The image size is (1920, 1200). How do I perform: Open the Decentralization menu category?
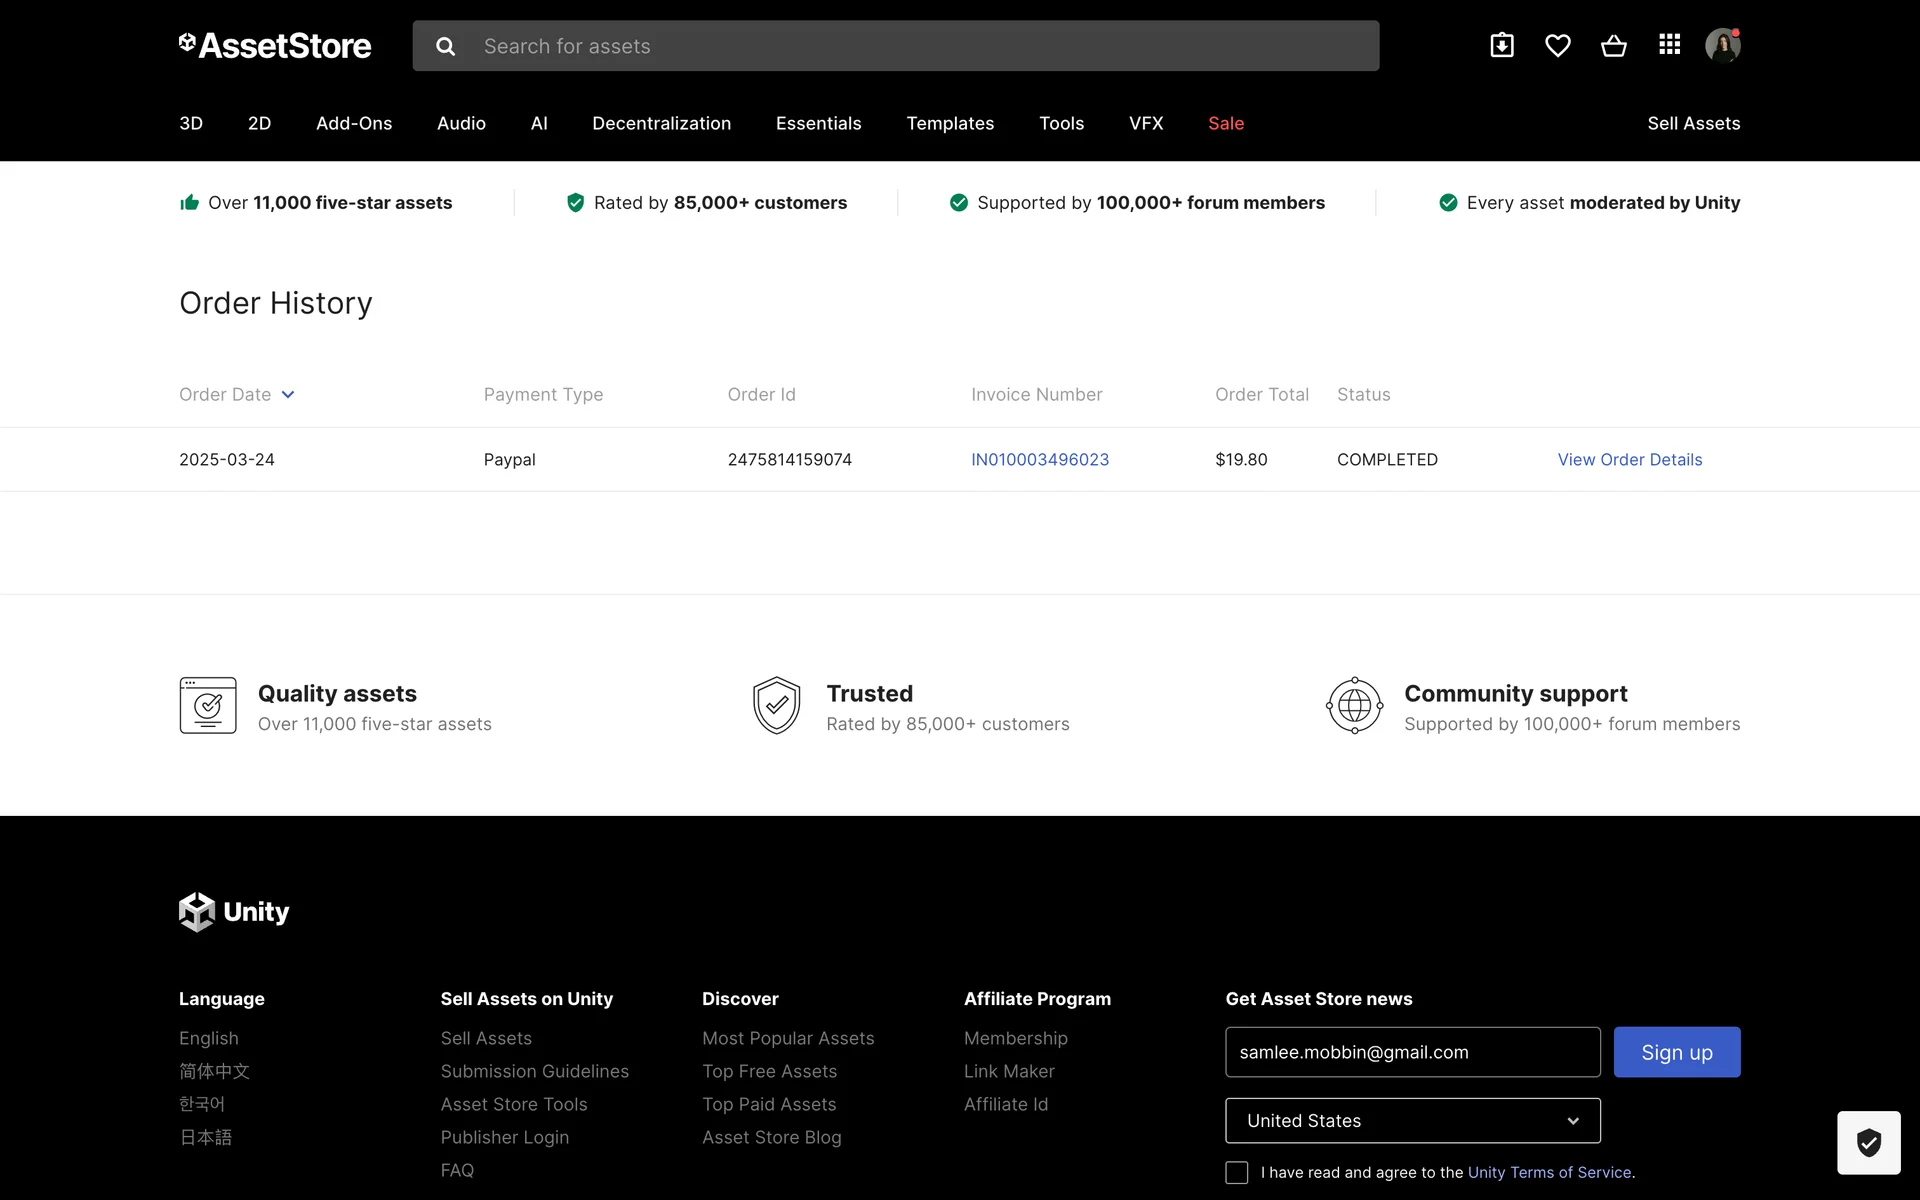click(661, 123)
